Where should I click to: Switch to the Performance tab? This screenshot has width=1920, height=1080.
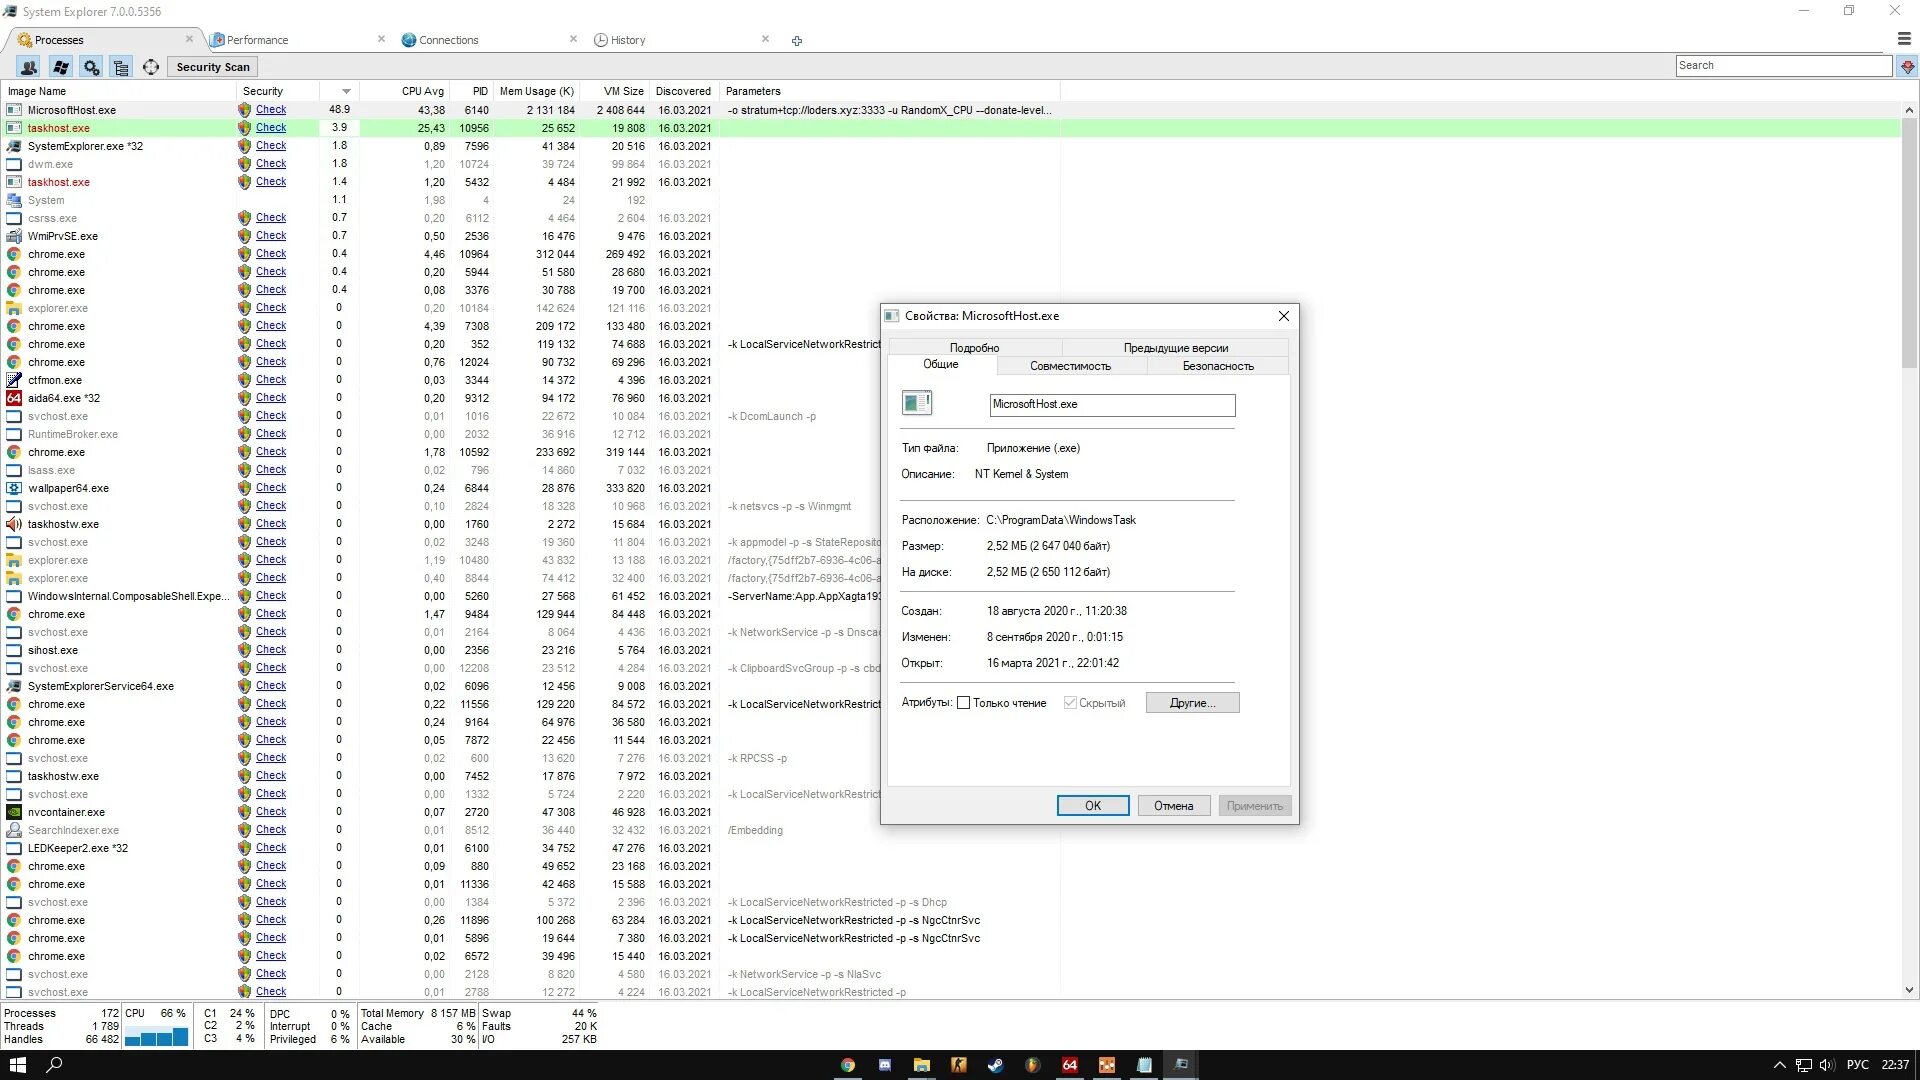[x=257, y=40]
